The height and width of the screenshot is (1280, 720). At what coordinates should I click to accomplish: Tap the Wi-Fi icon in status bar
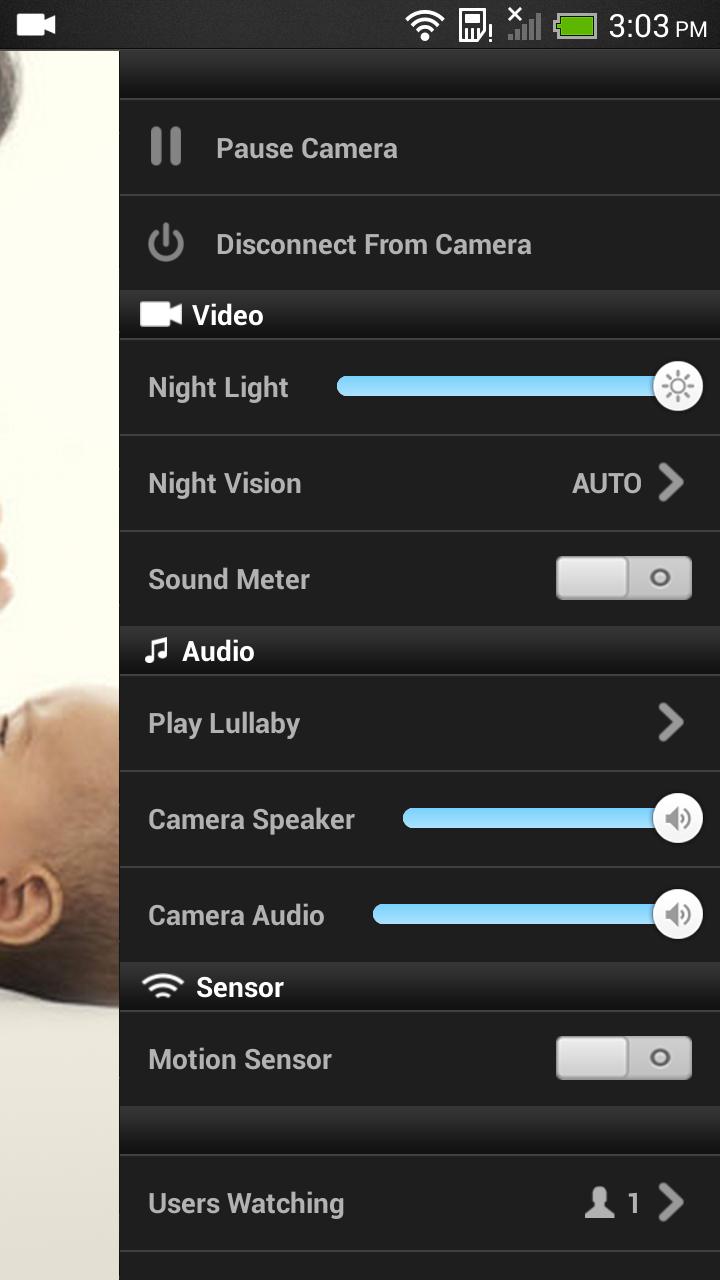425,25
